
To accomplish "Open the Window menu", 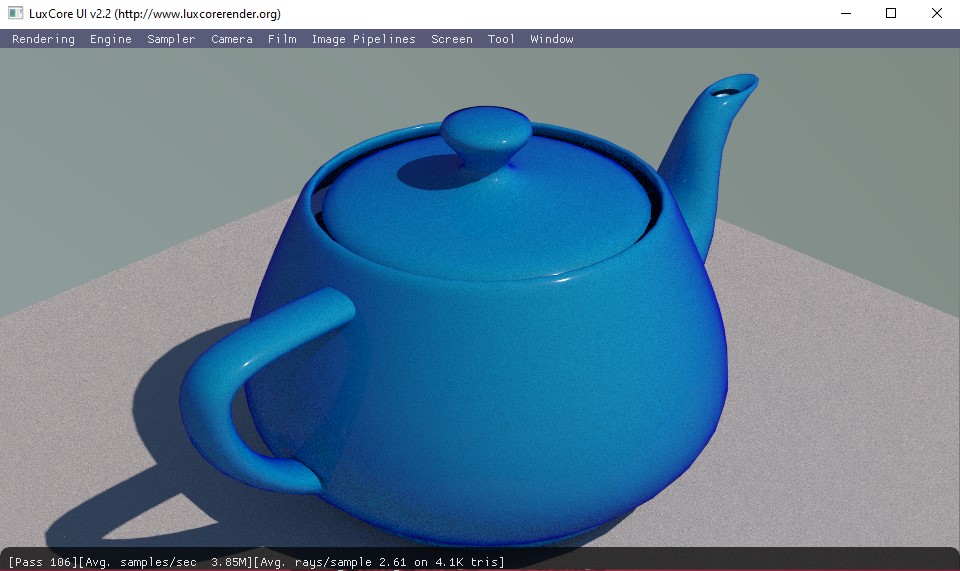I will click(552, 39).
